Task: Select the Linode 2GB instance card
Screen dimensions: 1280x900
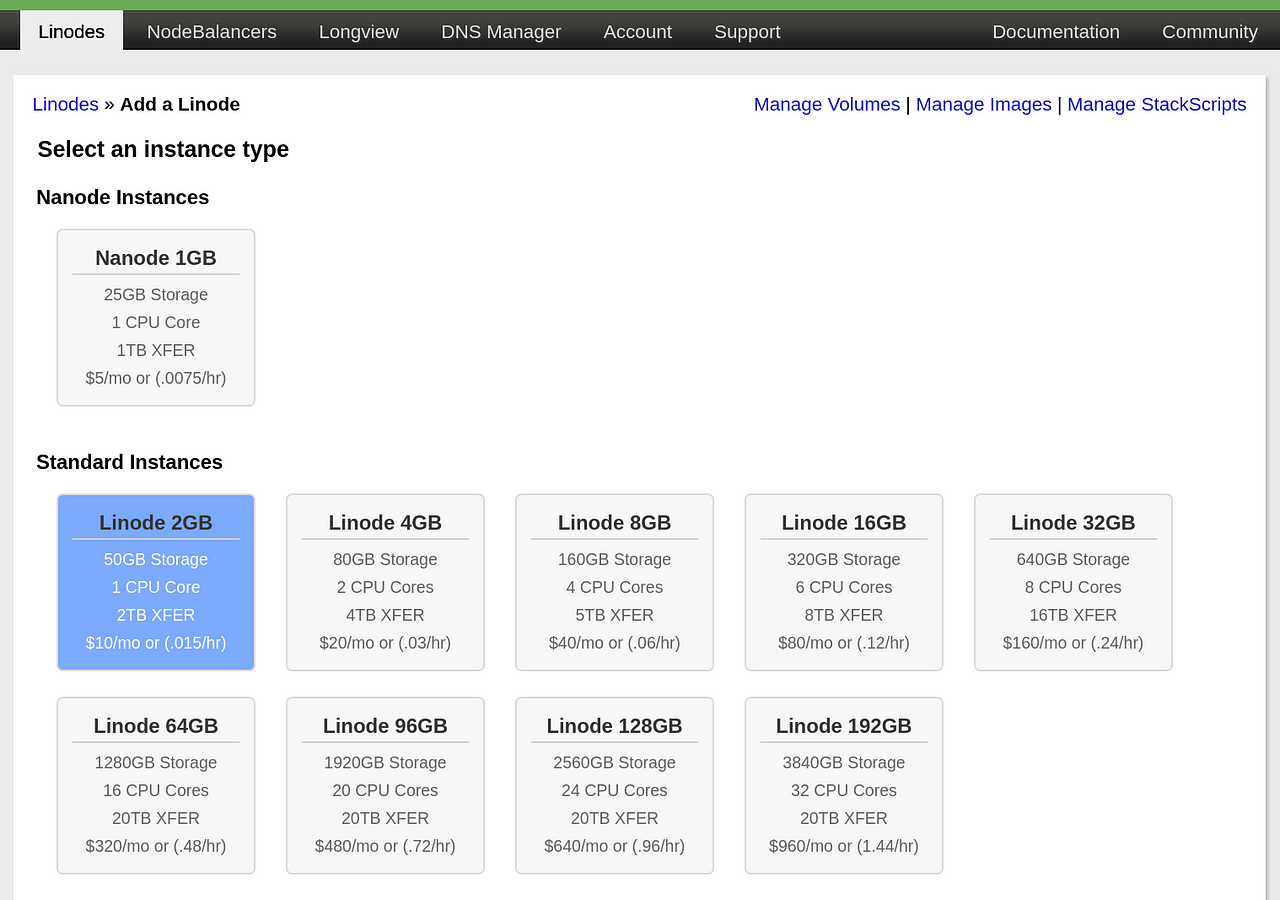Action: click(x=156, y=582)
